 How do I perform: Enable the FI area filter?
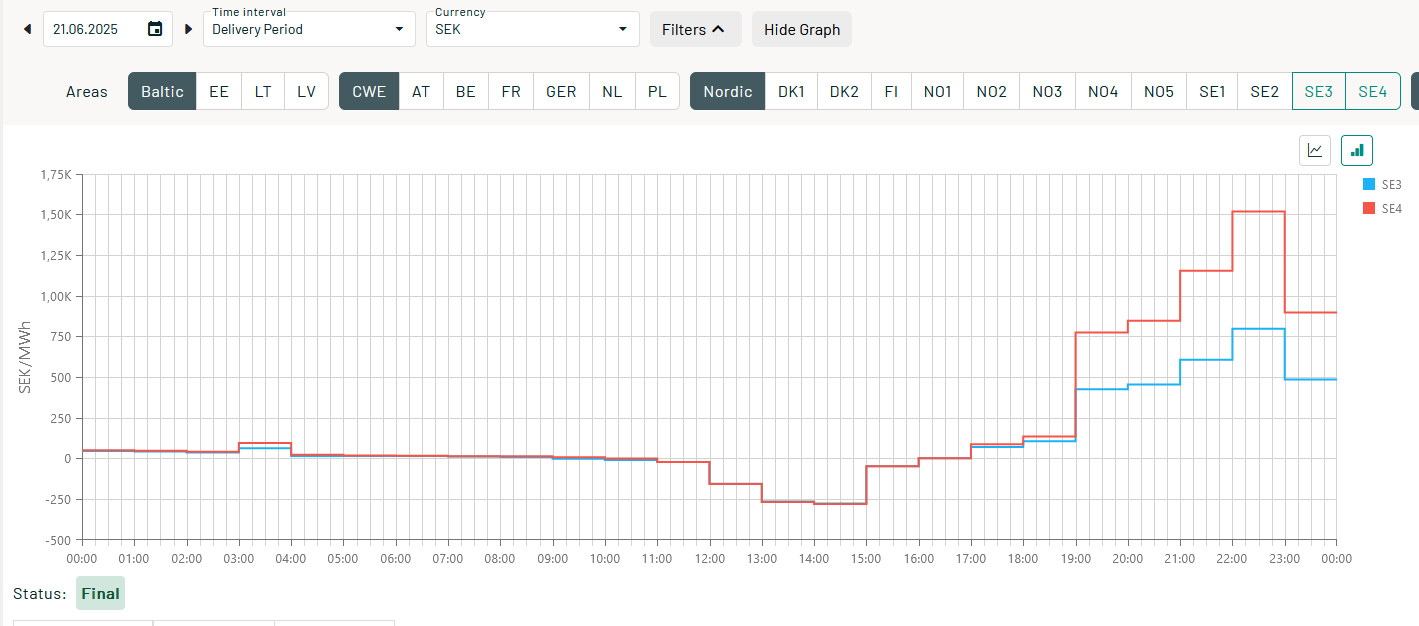click(891, 91)
